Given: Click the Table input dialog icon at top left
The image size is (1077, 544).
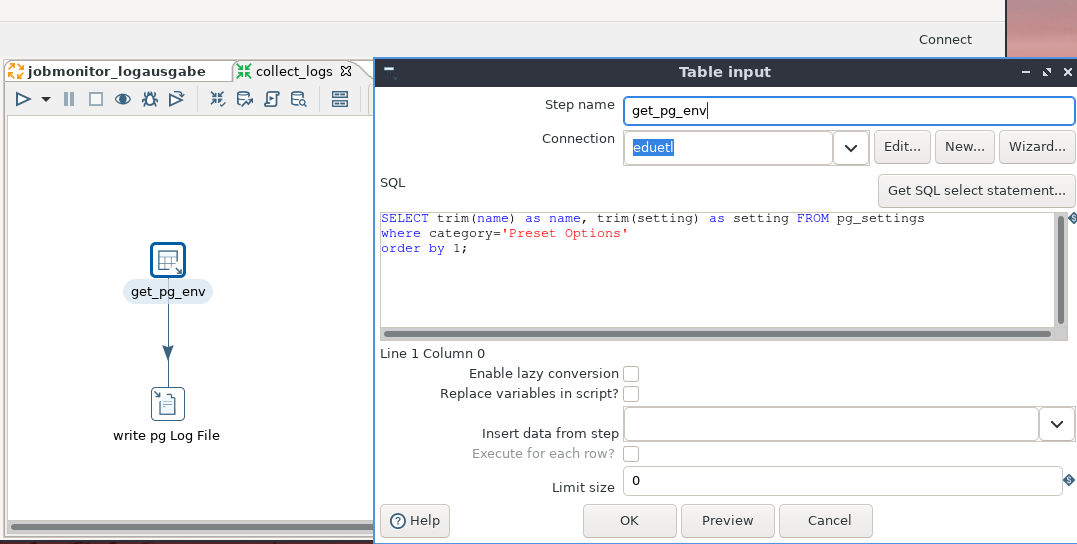Looking at the screenshot, I should (x=389, y=72).
